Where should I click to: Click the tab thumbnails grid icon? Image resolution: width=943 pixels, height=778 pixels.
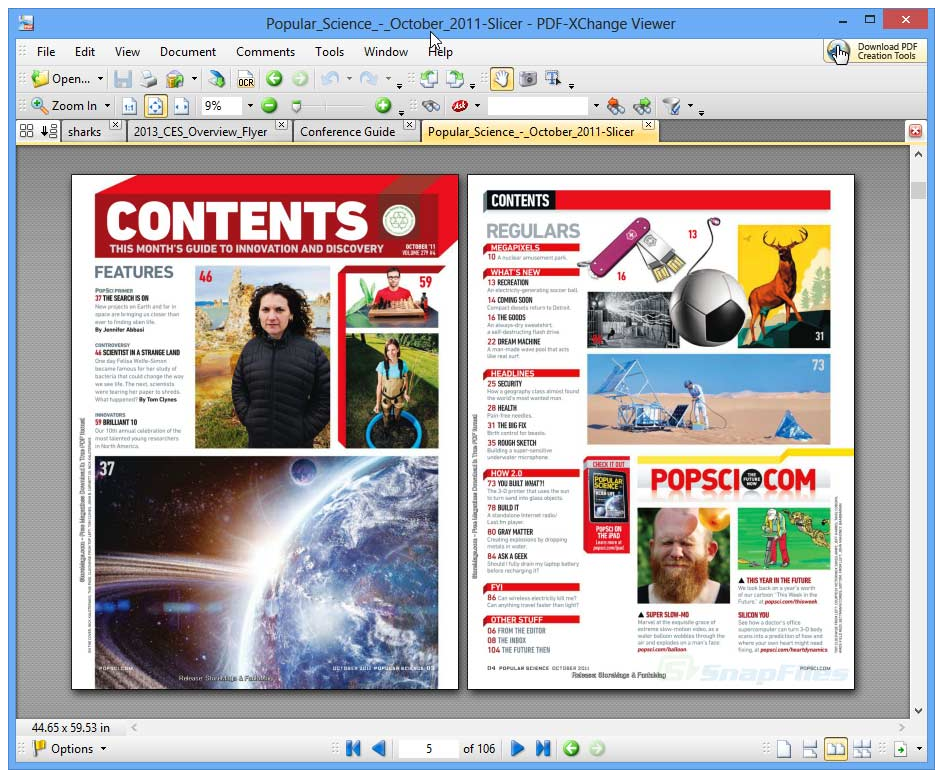coord(26,130)
